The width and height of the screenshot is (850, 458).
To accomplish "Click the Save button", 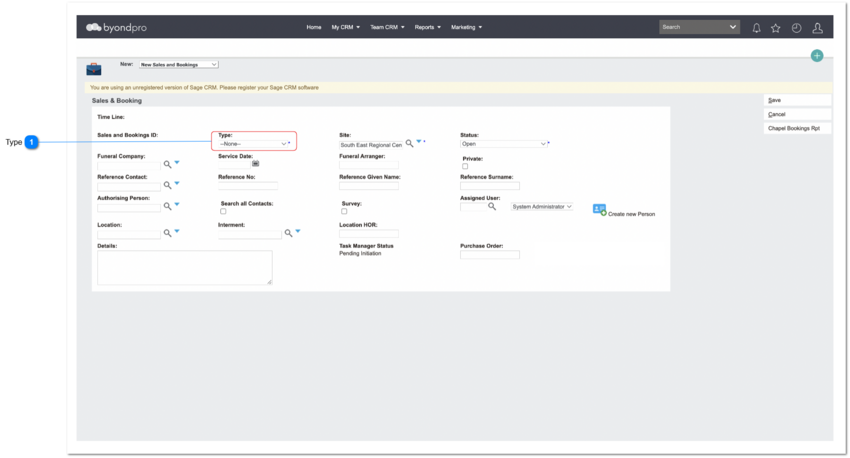I will [x=797, y=100].
